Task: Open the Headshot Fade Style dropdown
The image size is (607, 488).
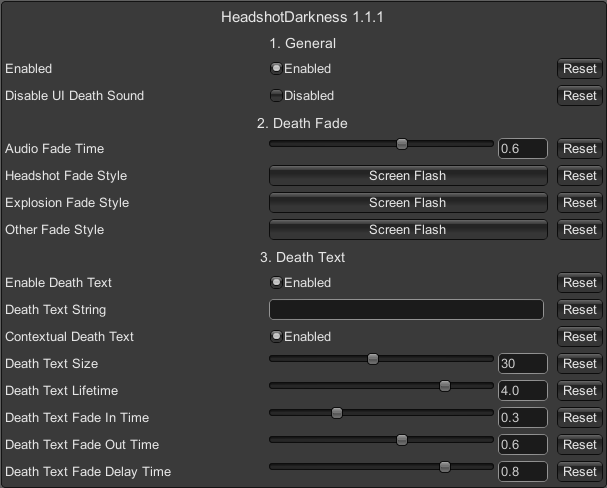Action: 407,176
